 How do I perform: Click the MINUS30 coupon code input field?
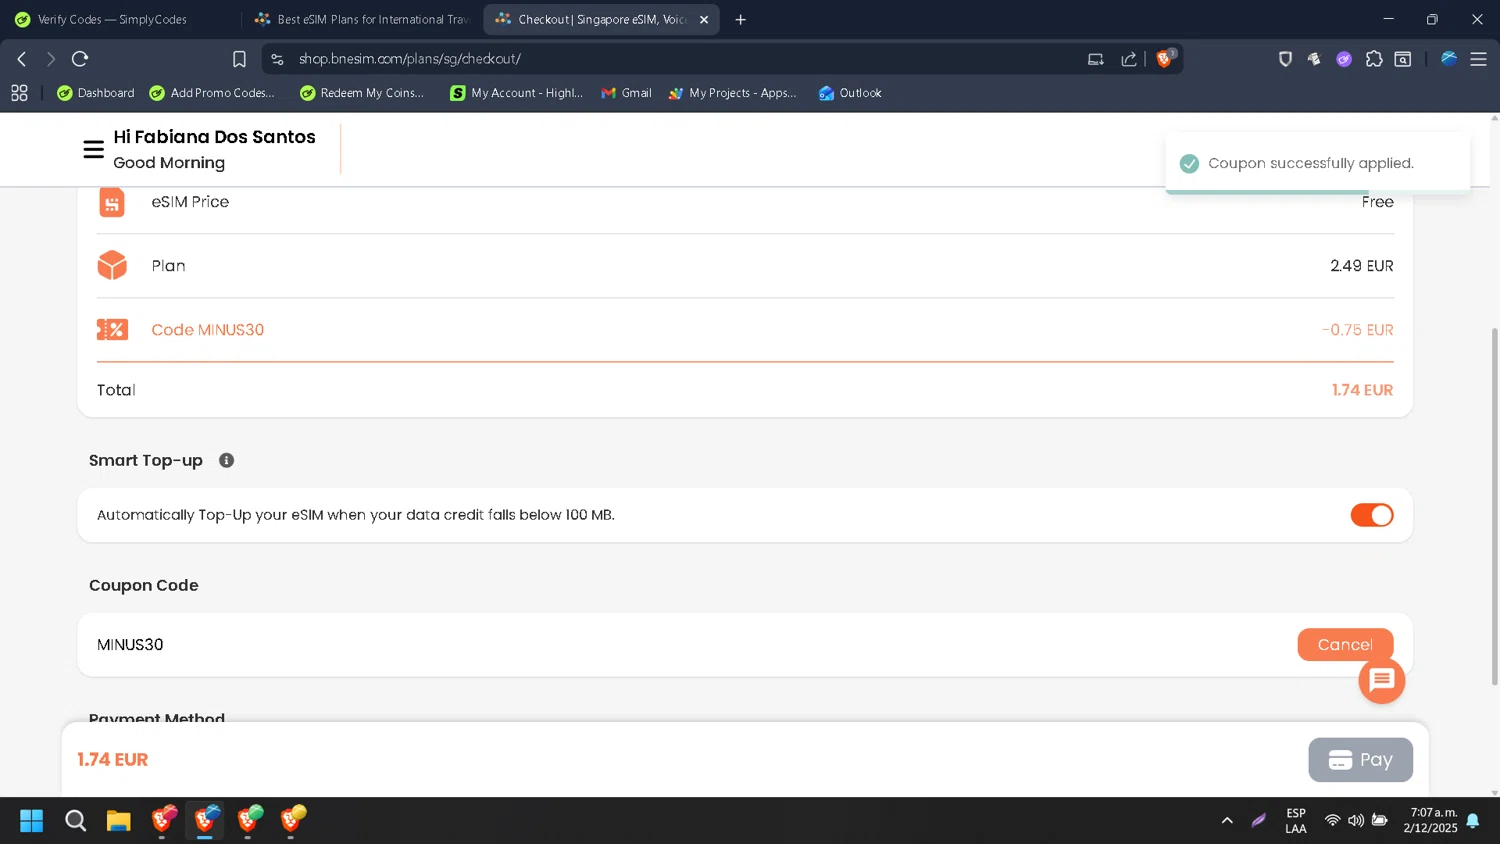coord(690,645)
